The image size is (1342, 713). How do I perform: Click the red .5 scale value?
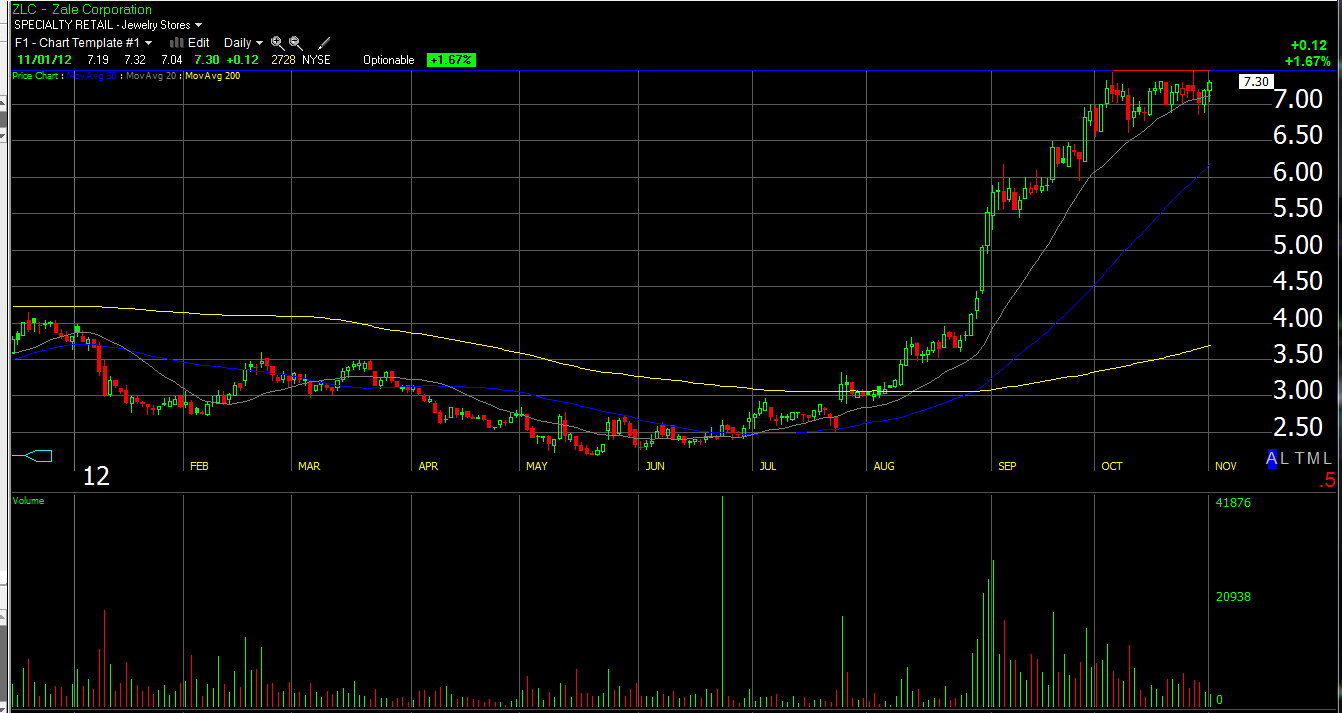tap(1326, 481)
